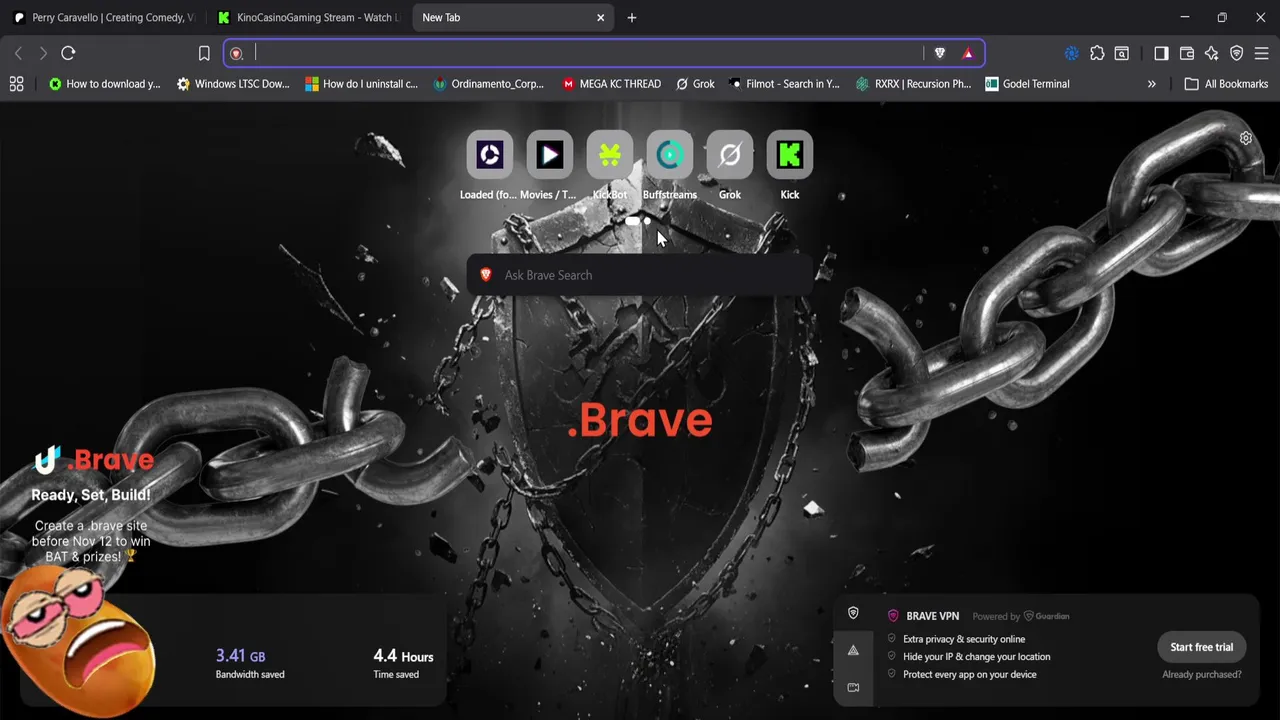
Task: Toggle the sidebar panel icon
Action: click(x=1161, y=53)
